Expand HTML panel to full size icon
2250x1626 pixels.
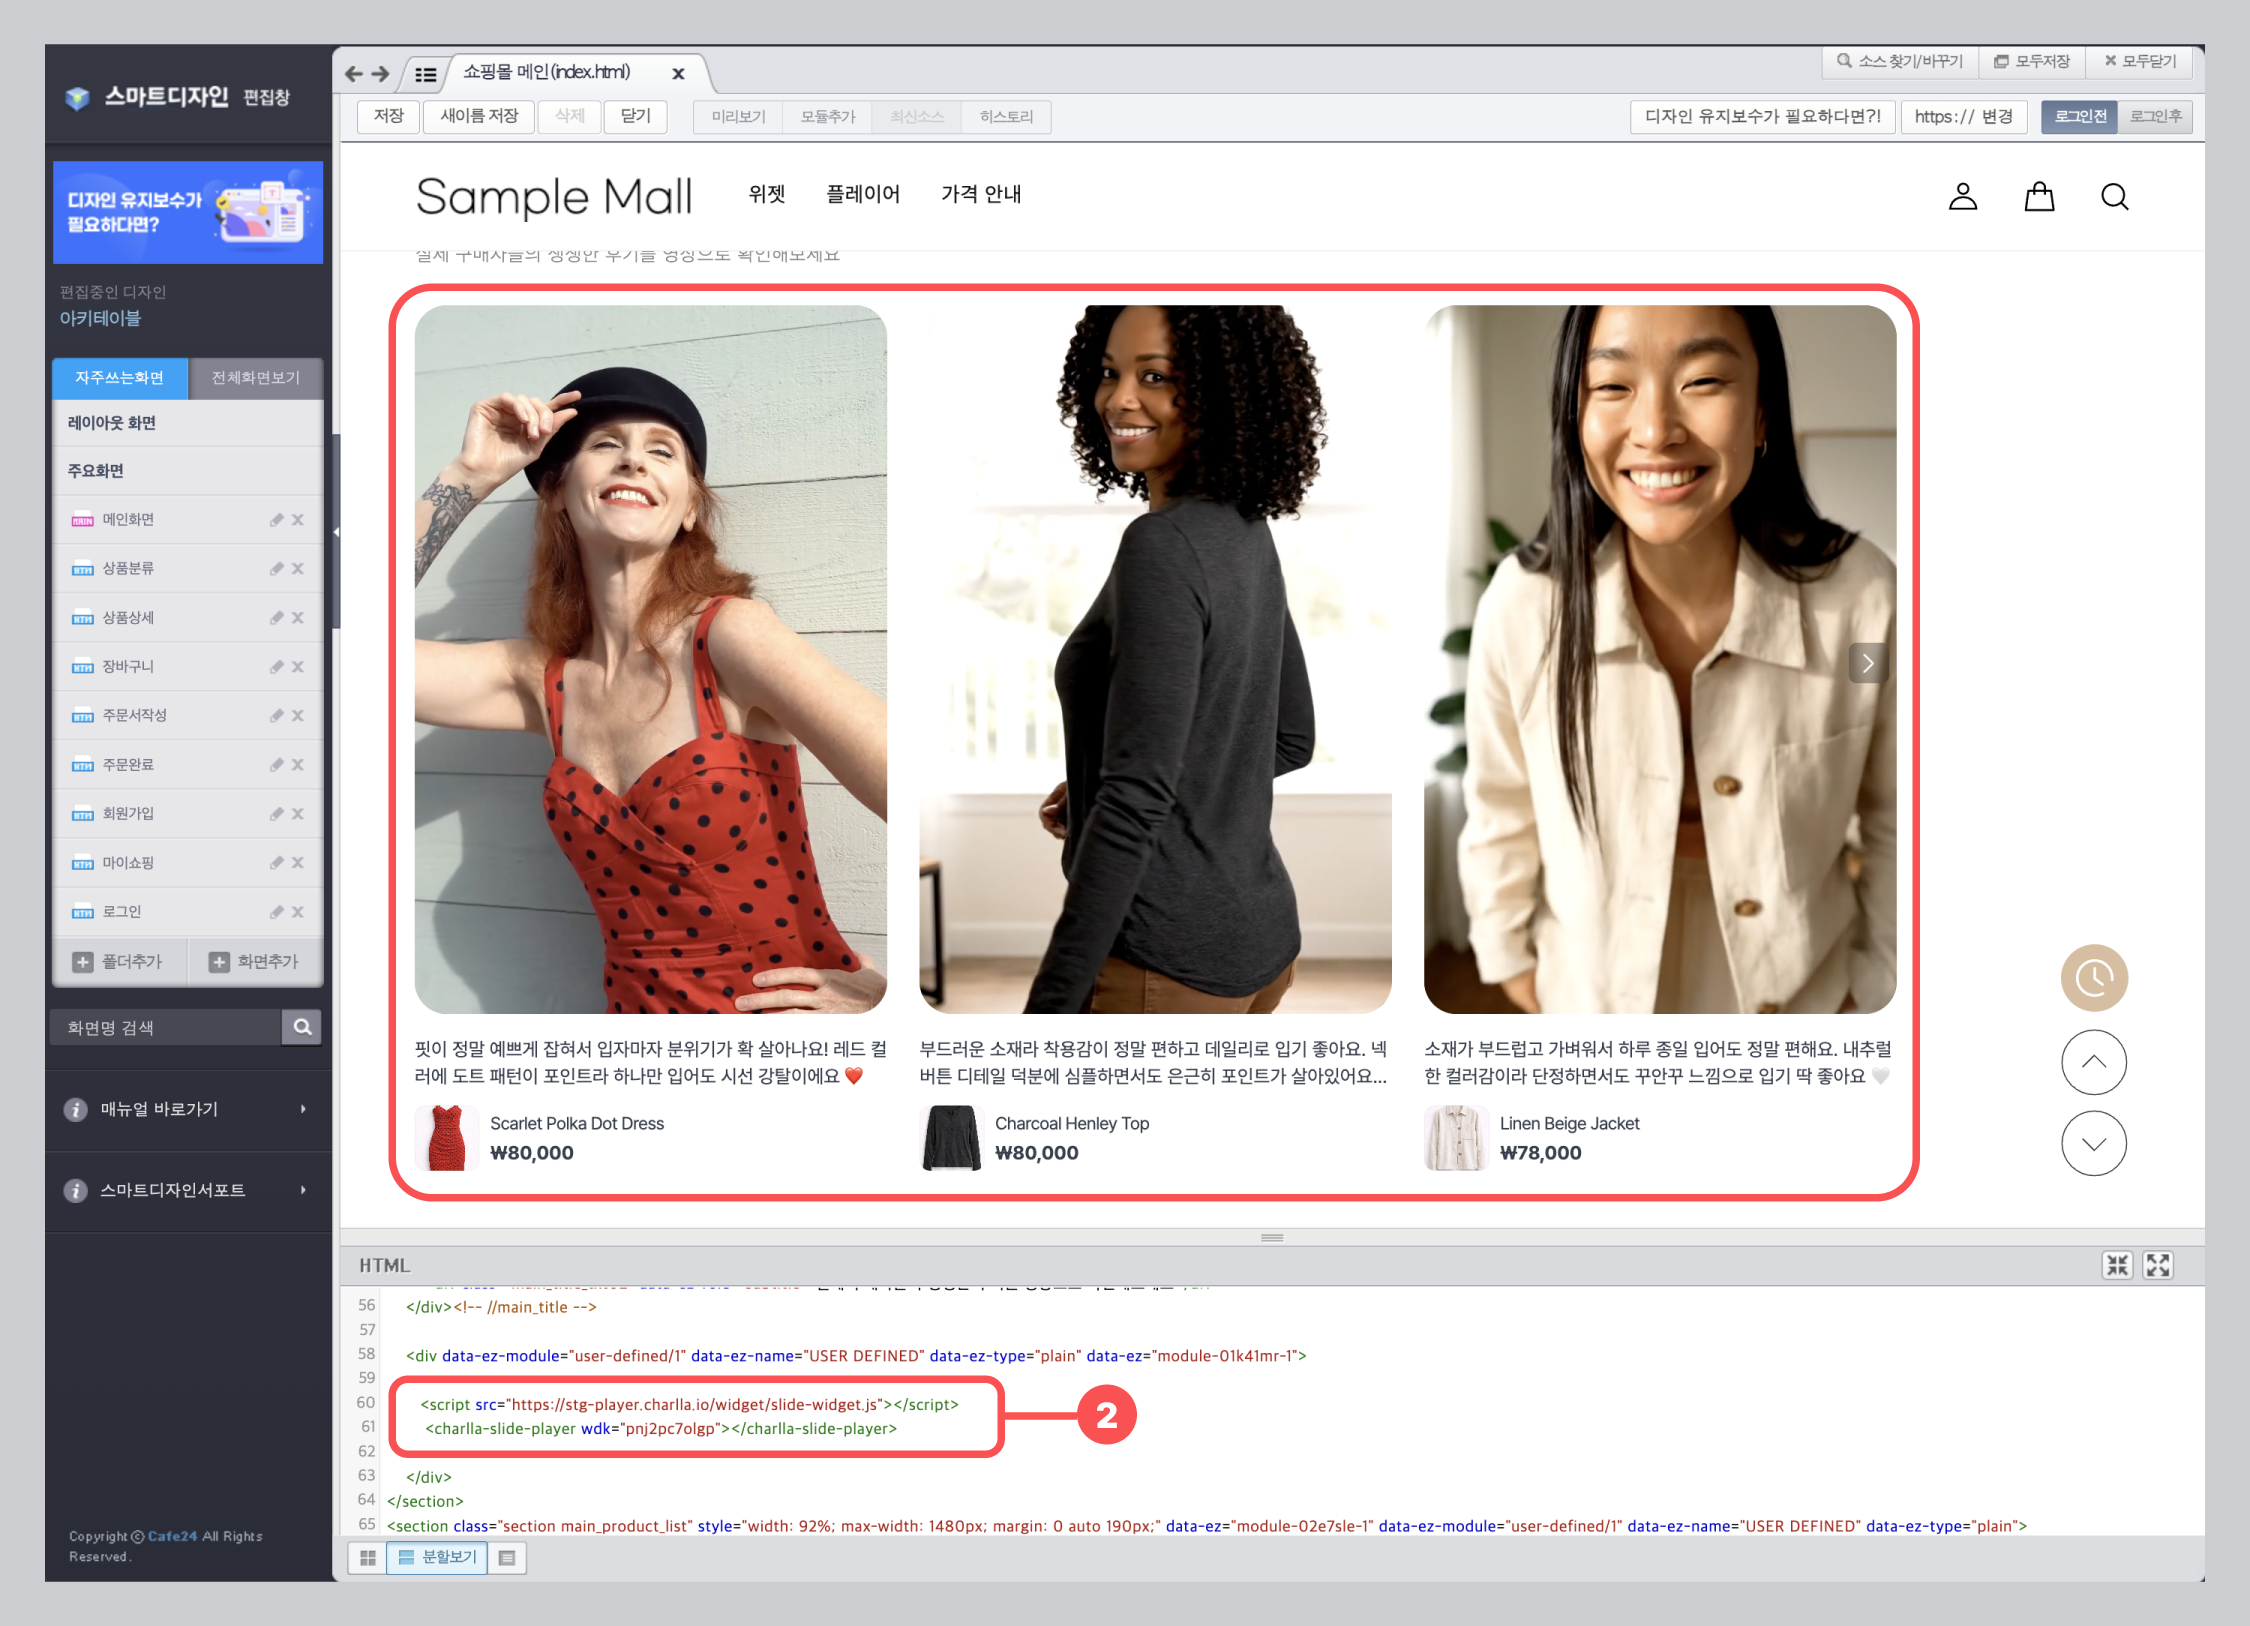coord(2158,1265)
